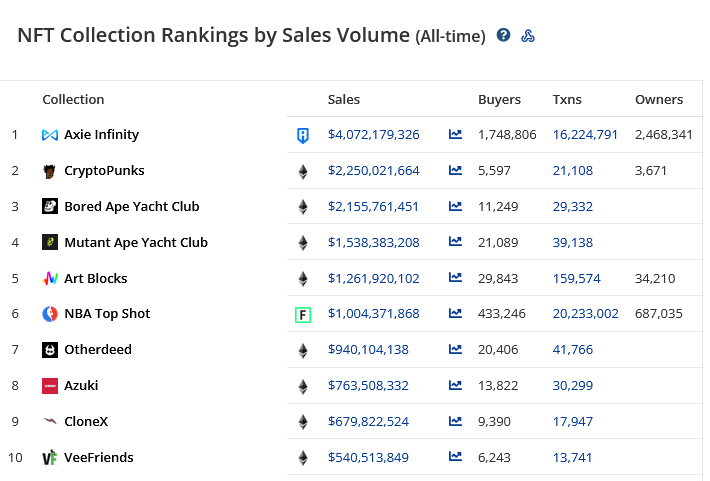
Task: Click the 41,766 transactions link
Action: 572,350
